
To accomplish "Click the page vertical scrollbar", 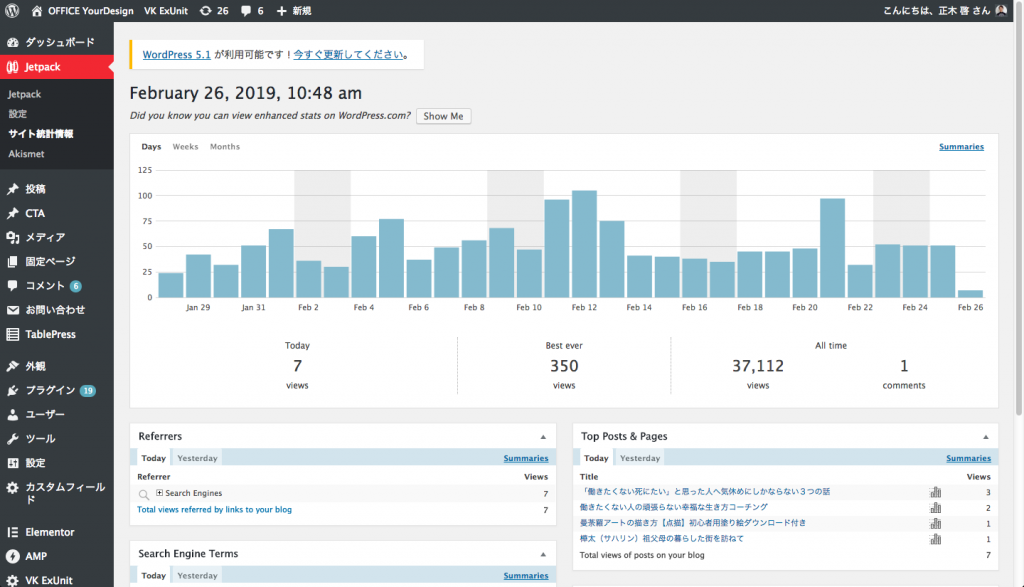I will tap(1018, 300).
